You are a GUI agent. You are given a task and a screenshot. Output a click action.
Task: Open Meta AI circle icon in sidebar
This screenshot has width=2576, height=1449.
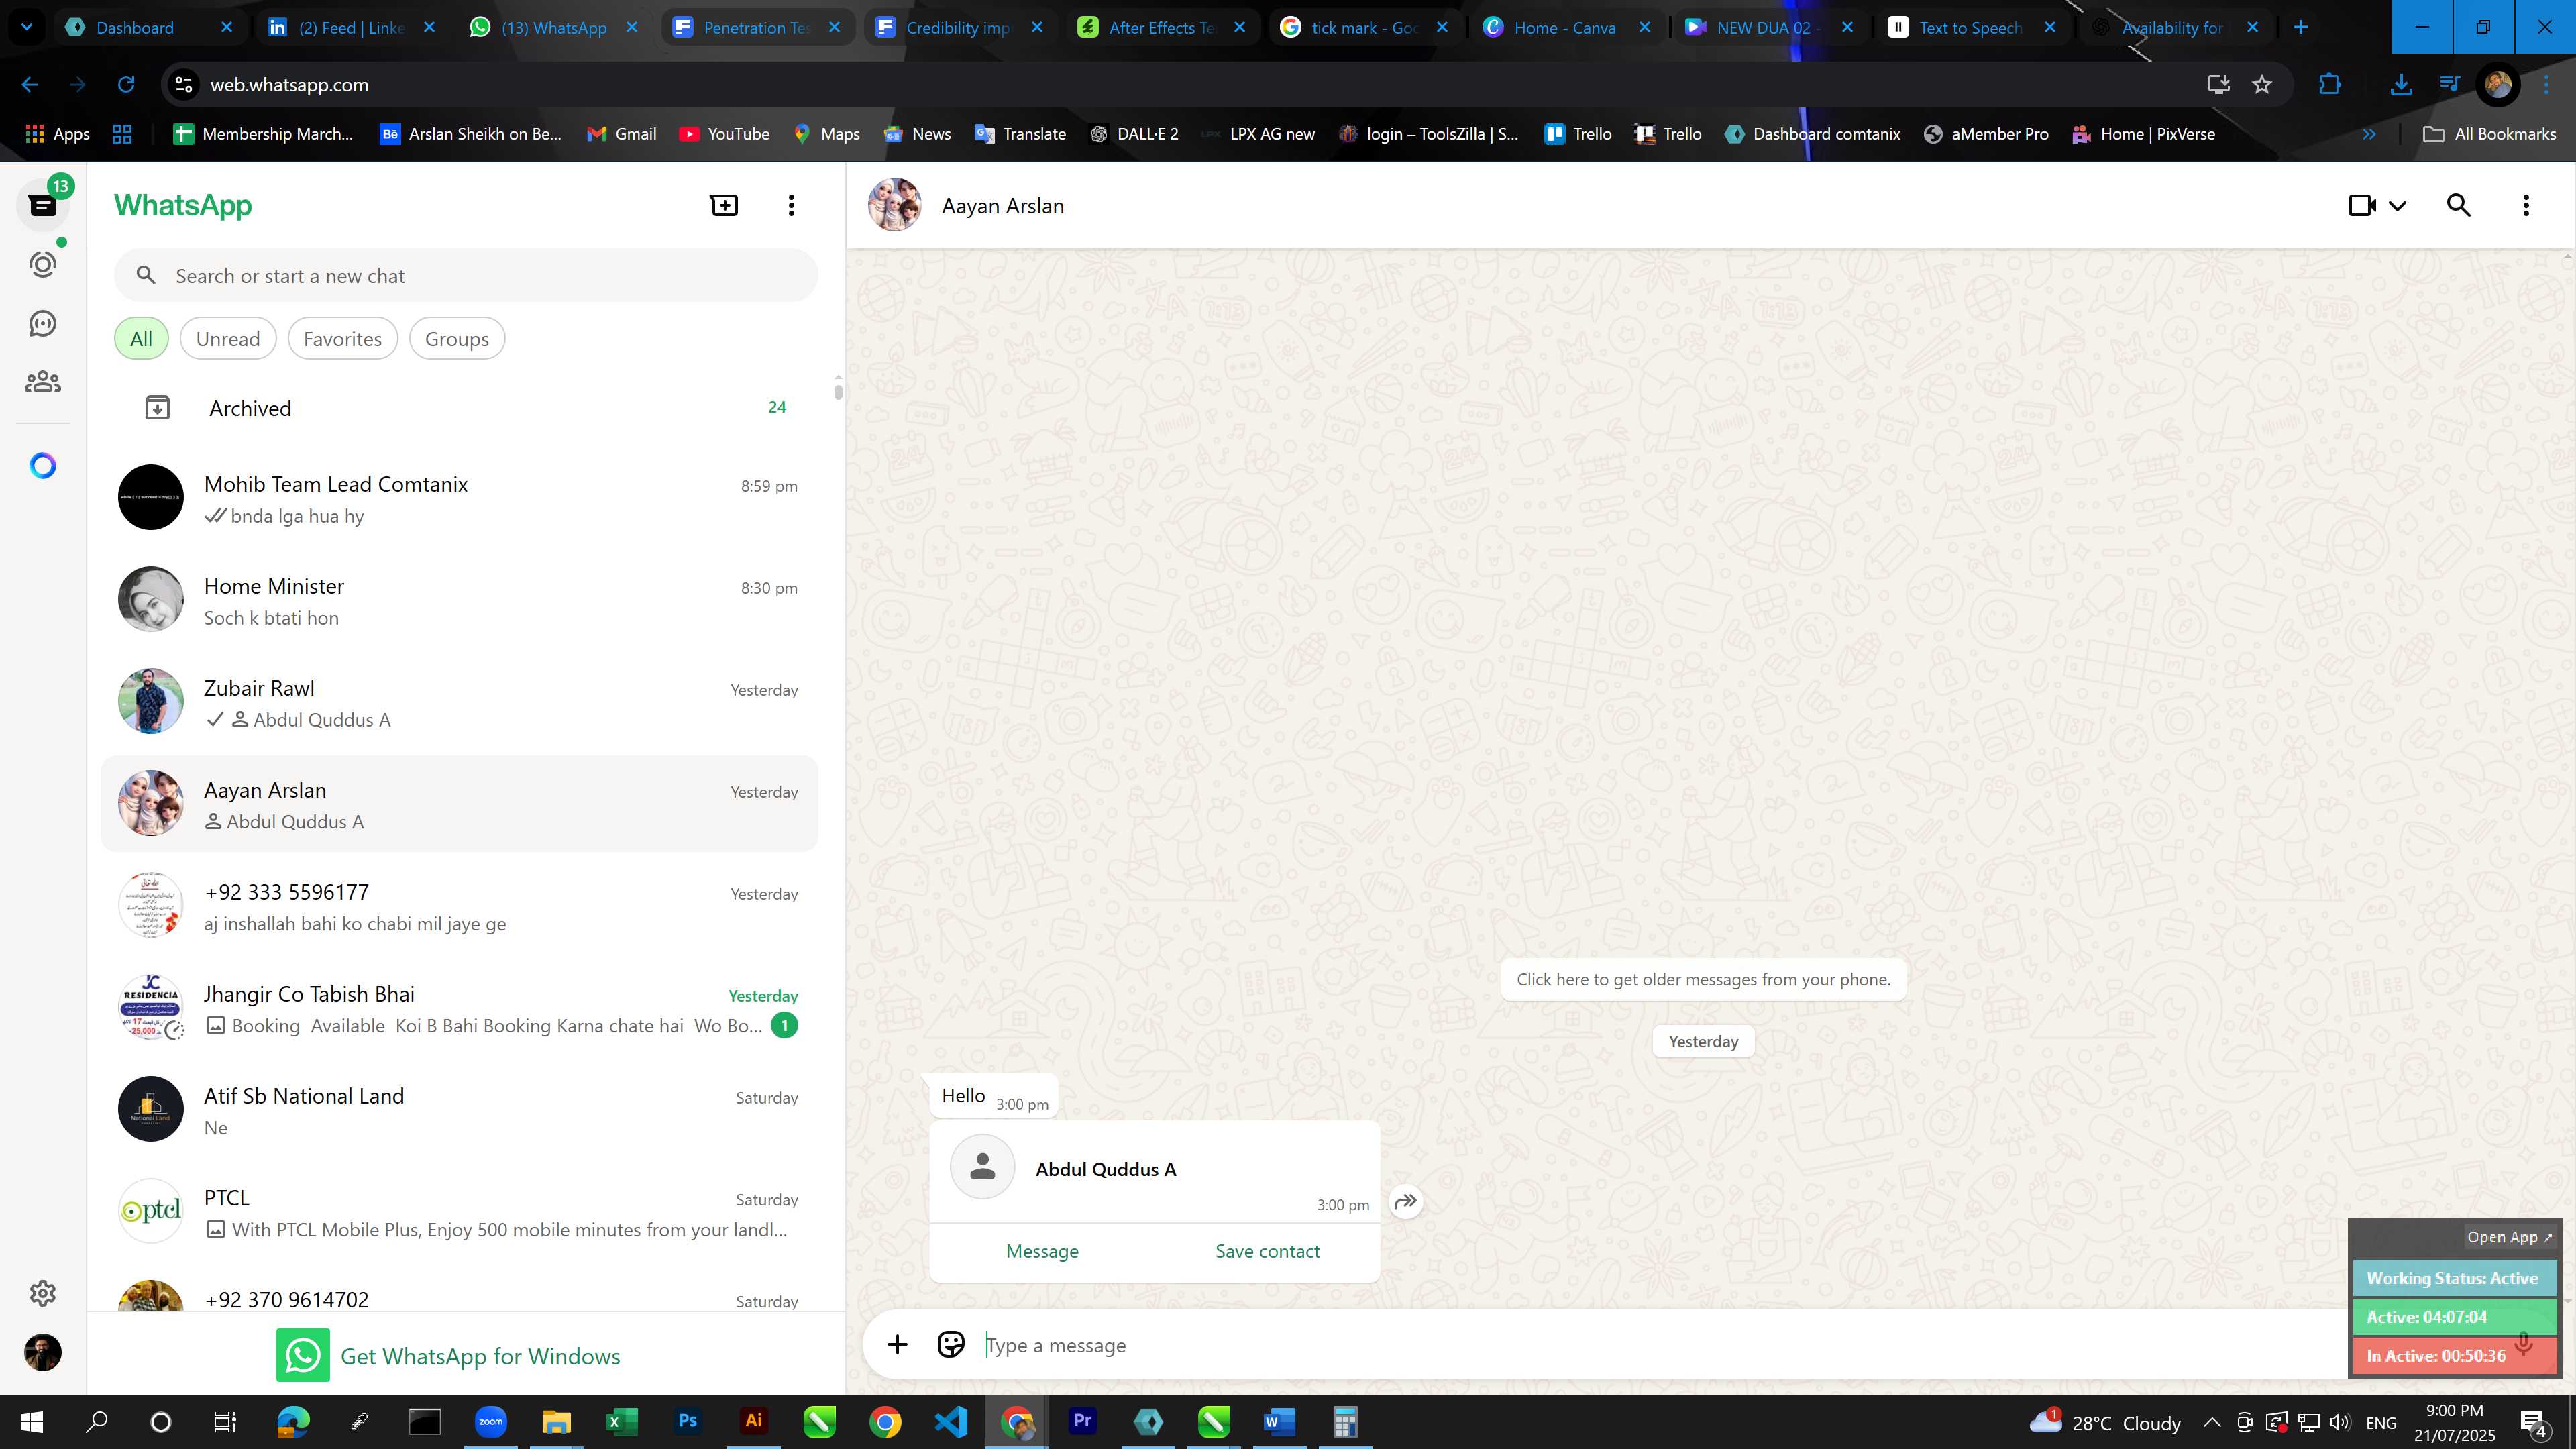43,466
